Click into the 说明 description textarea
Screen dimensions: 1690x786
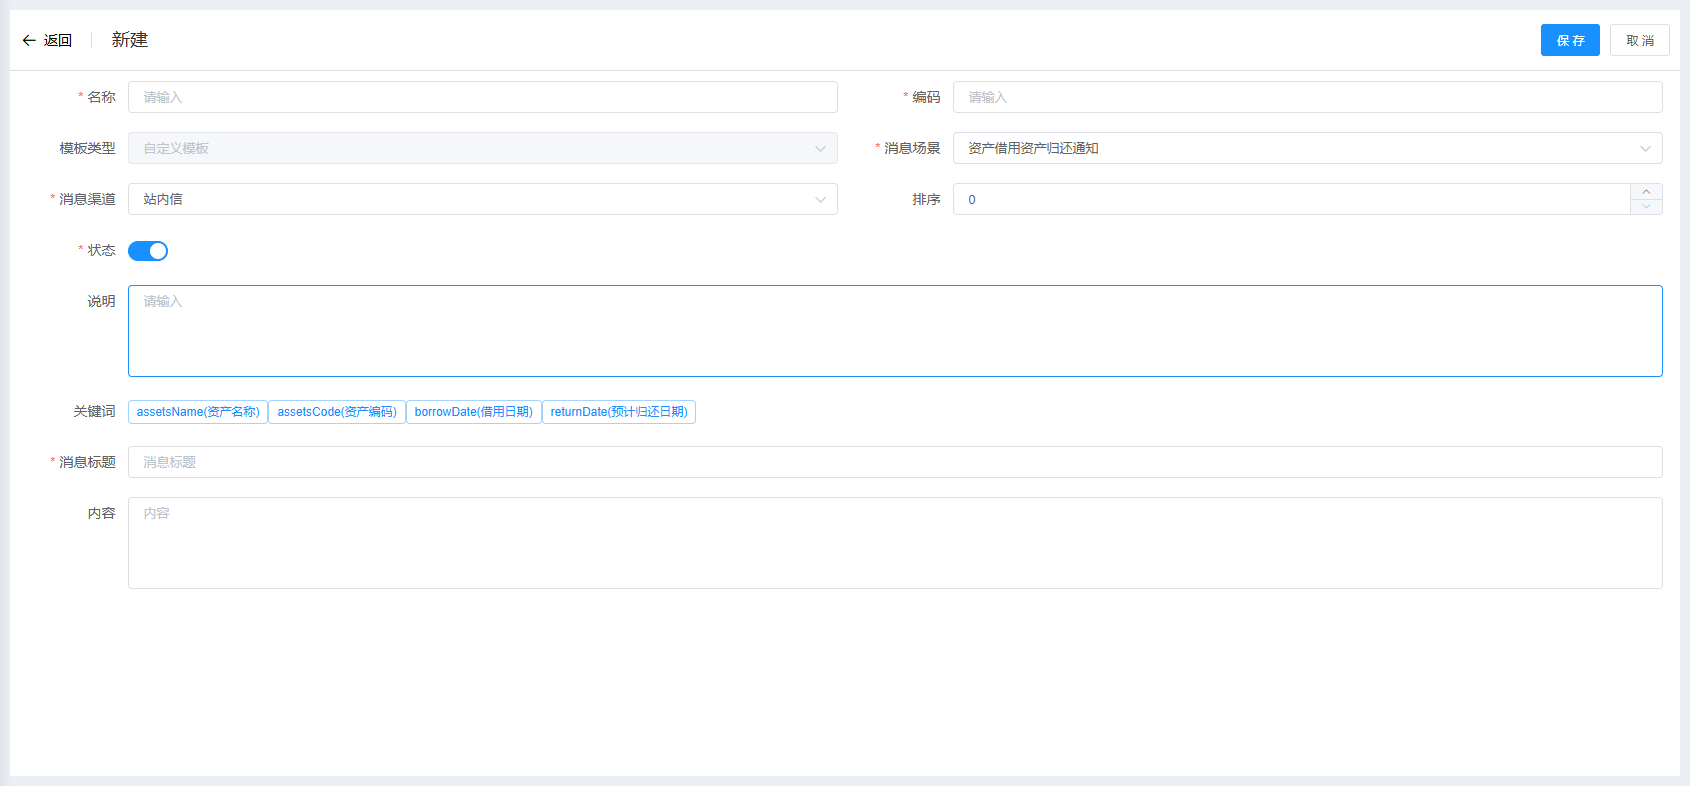coord(894,331)
